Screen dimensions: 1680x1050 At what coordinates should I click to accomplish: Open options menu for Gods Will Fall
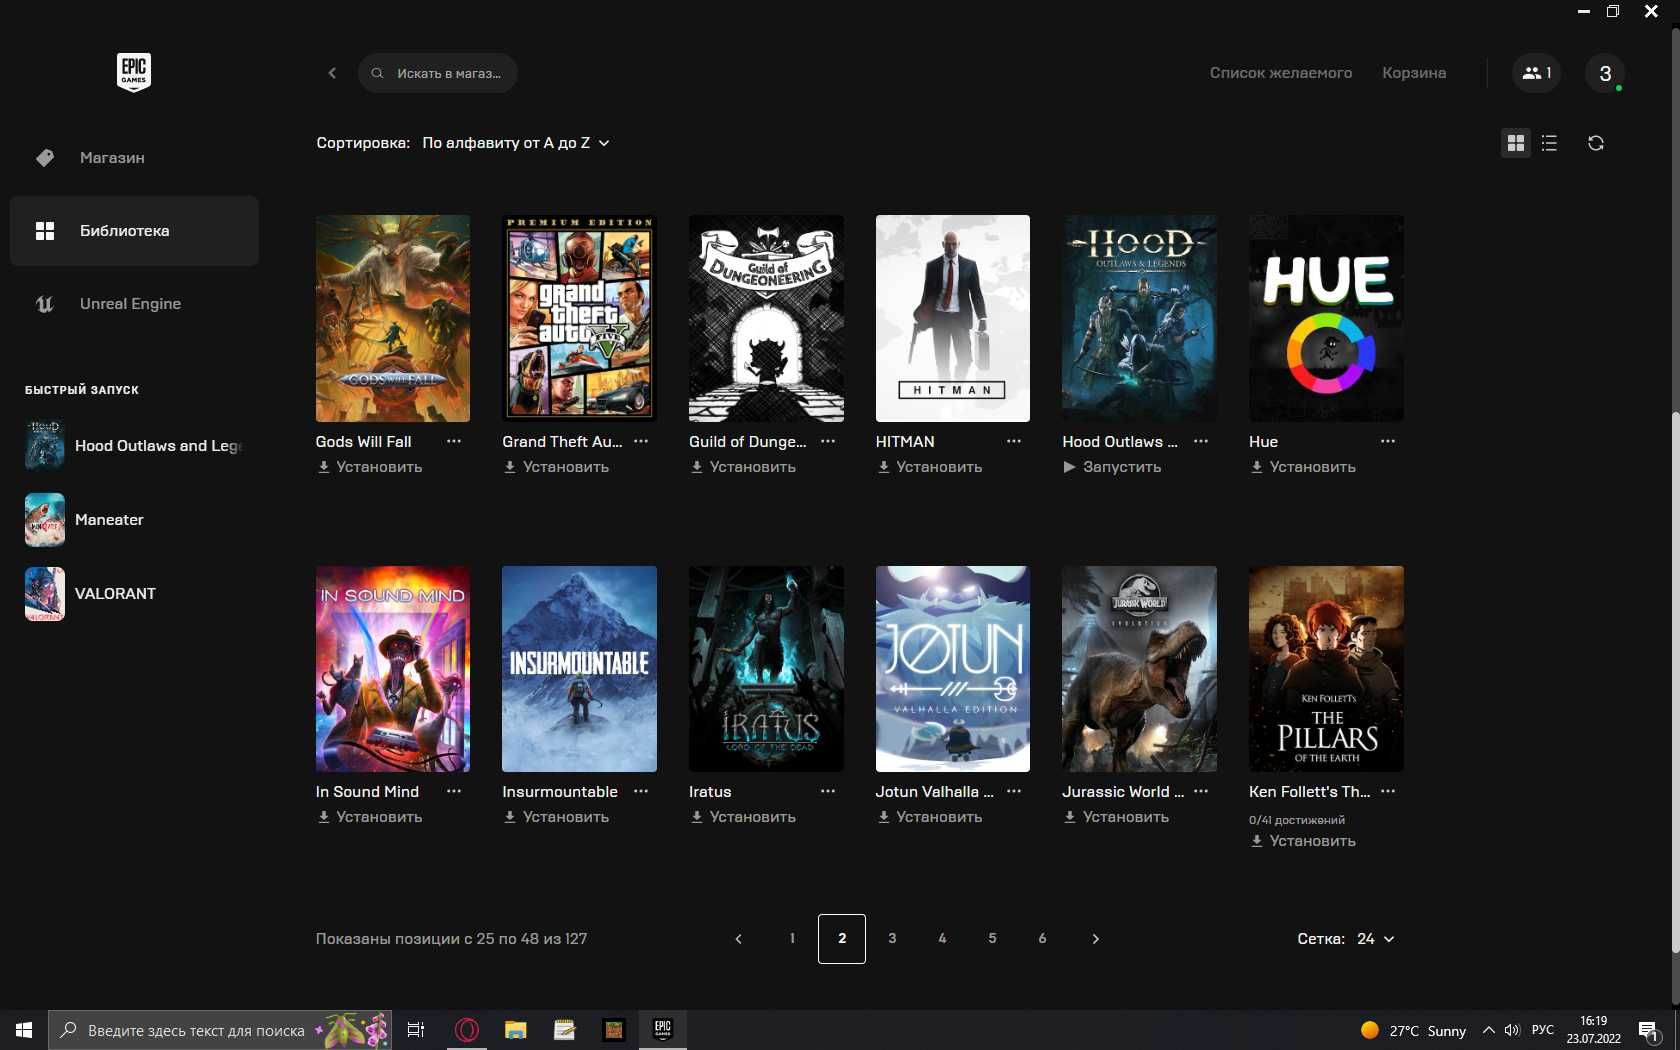pyautogui.click(x=454, y=441)
